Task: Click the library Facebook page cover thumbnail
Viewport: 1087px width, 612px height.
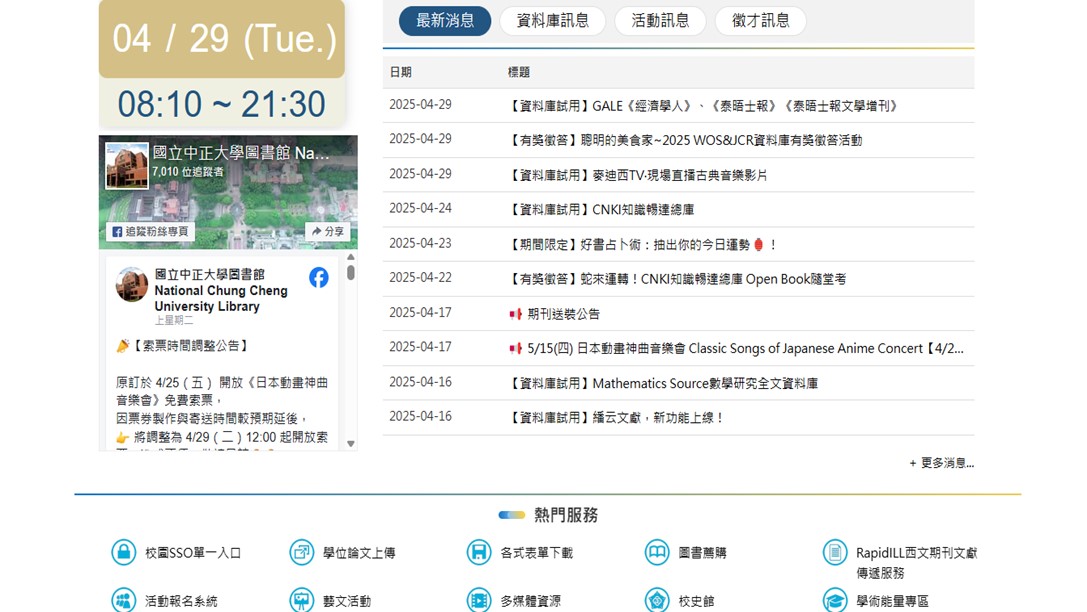Action: coord(127,166)
